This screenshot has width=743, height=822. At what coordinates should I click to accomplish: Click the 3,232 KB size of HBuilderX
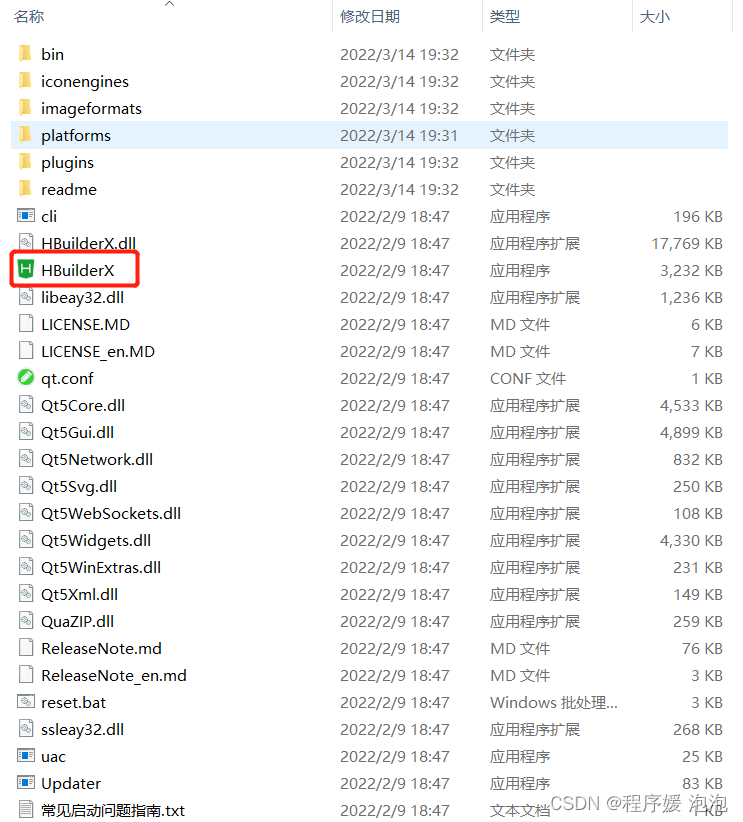[691, 270]
